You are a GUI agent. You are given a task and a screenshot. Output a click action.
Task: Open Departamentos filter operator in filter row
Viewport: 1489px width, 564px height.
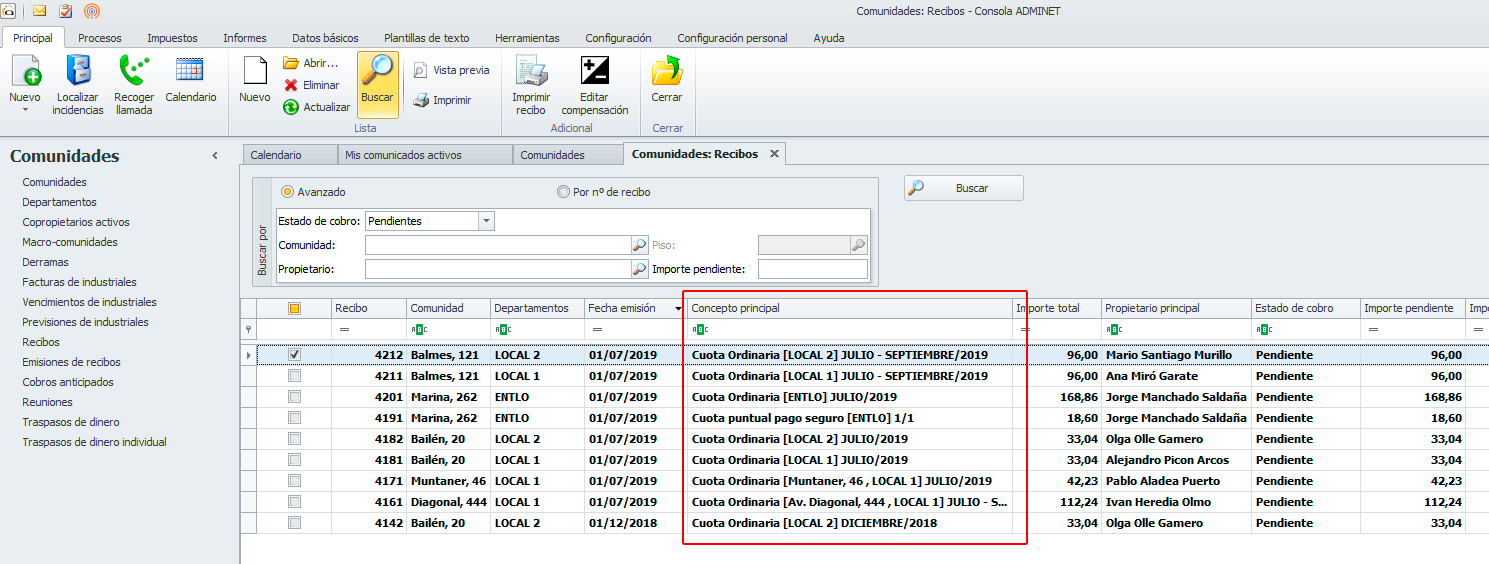pos(502,329)
